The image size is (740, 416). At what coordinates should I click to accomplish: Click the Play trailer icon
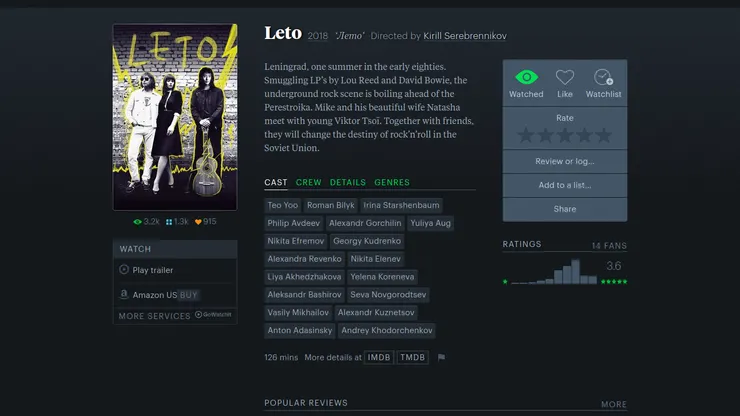pyautogui.click(x=124, y=269)
